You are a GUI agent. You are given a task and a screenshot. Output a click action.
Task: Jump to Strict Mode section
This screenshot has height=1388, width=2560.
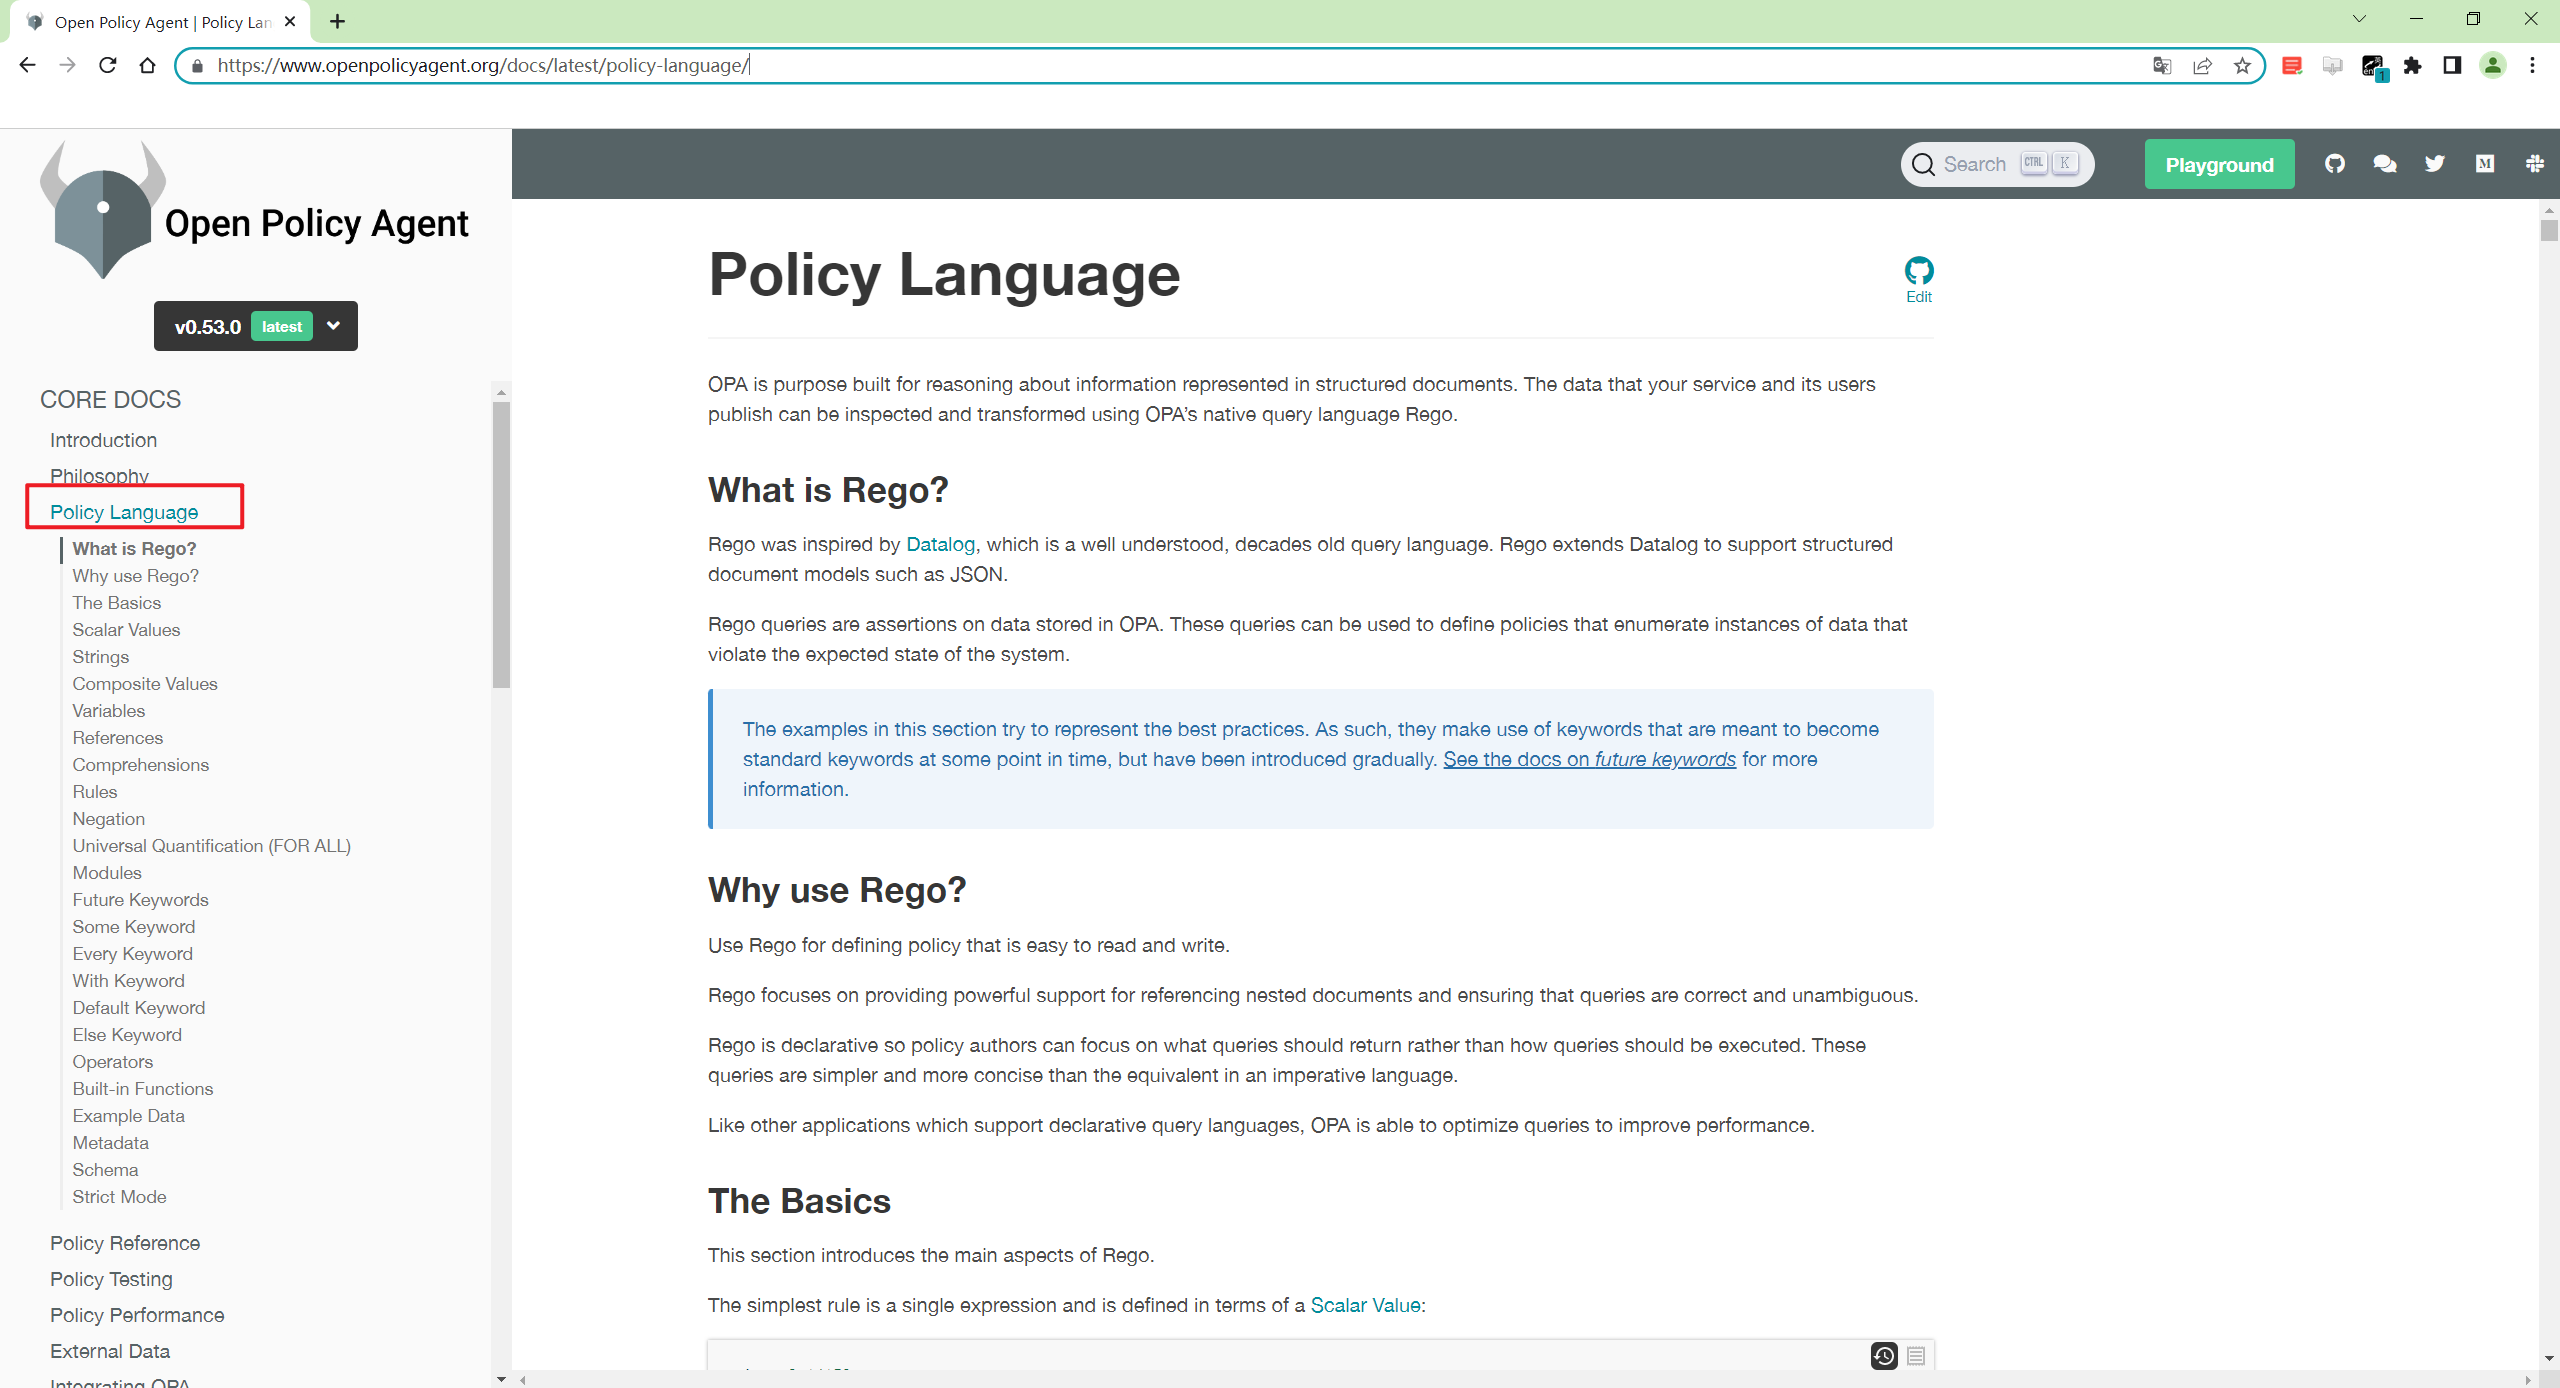[119, 1196]
